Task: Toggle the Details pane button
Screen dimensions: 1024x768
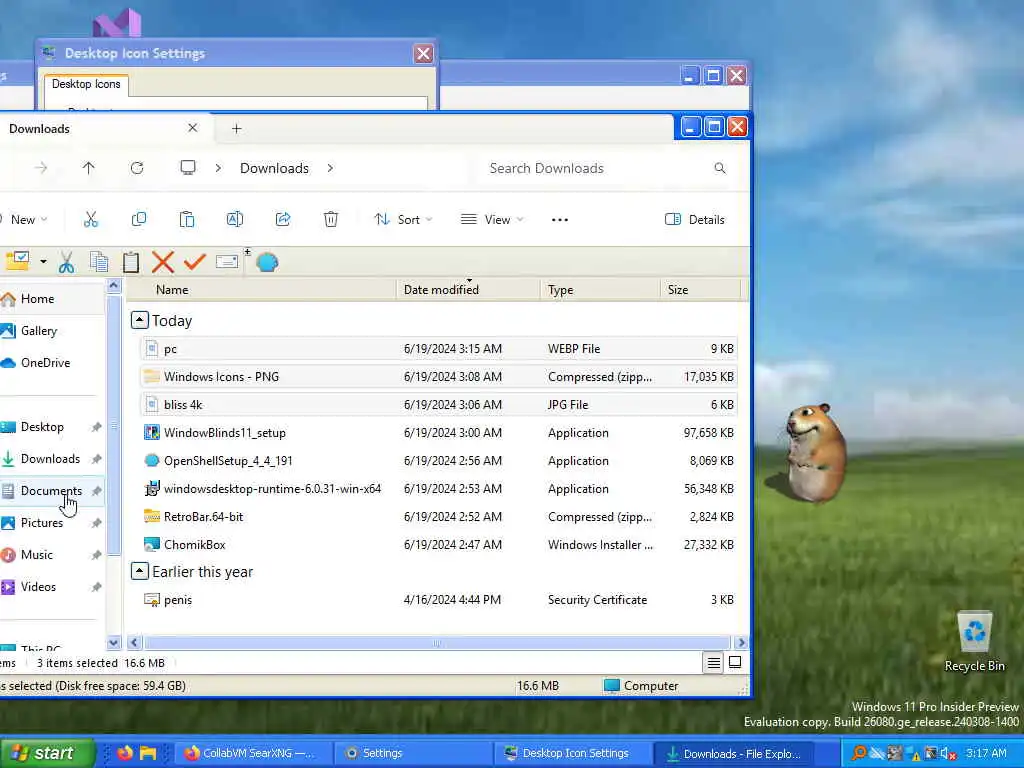Action: [x=694, y=219]
